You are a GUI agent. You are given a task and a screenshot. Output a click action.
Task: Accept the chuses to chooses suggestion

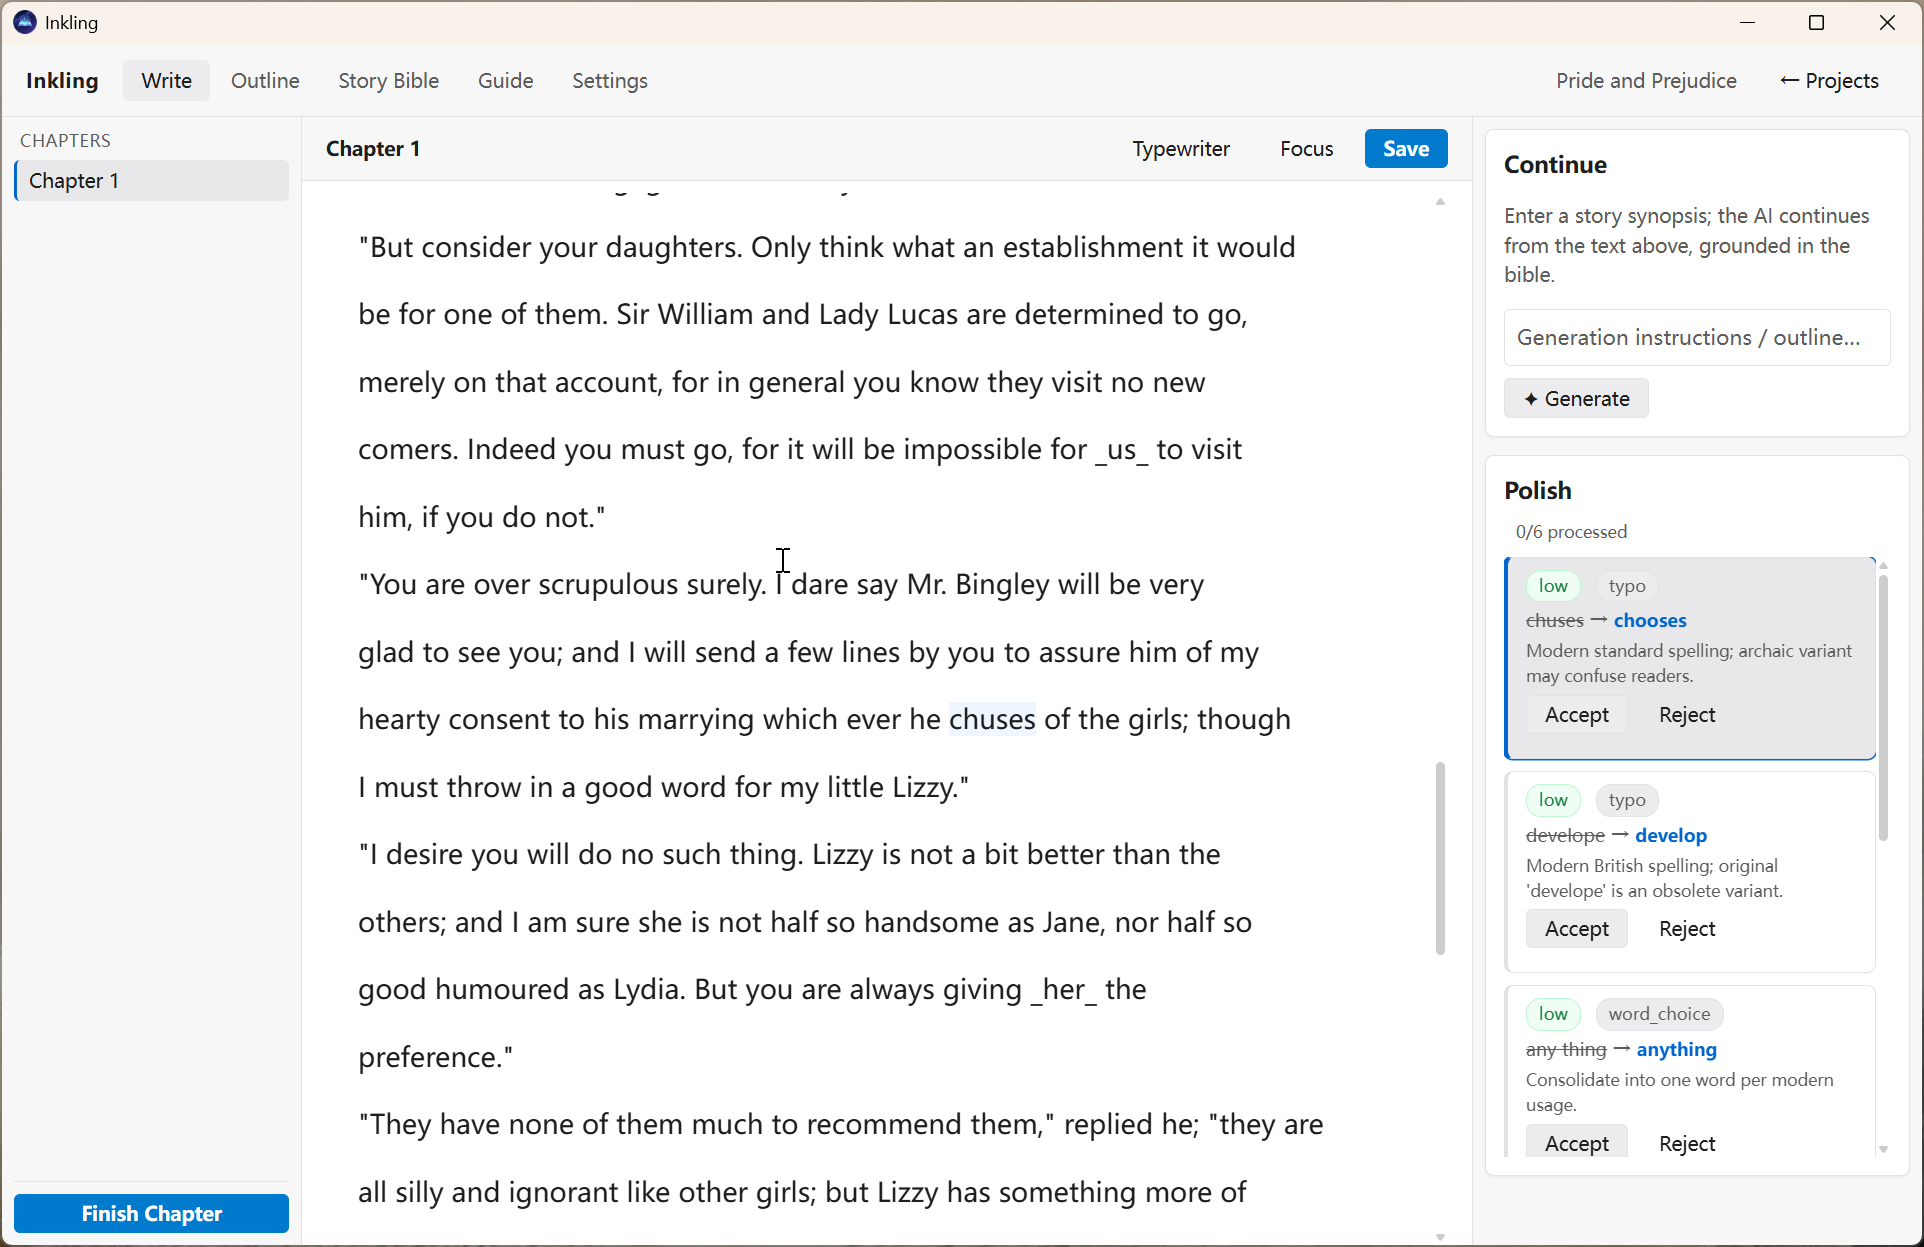tap(1576, 715)
